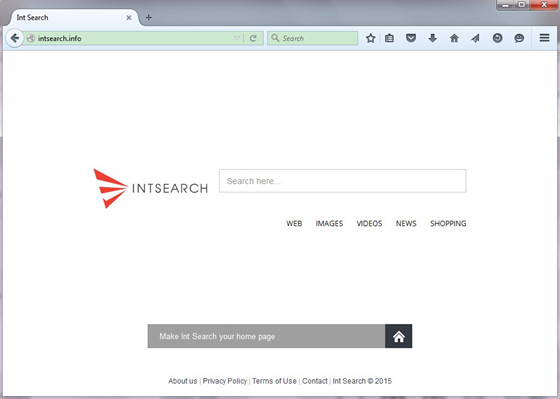Go back with the arrow button

tap(15, 38)
